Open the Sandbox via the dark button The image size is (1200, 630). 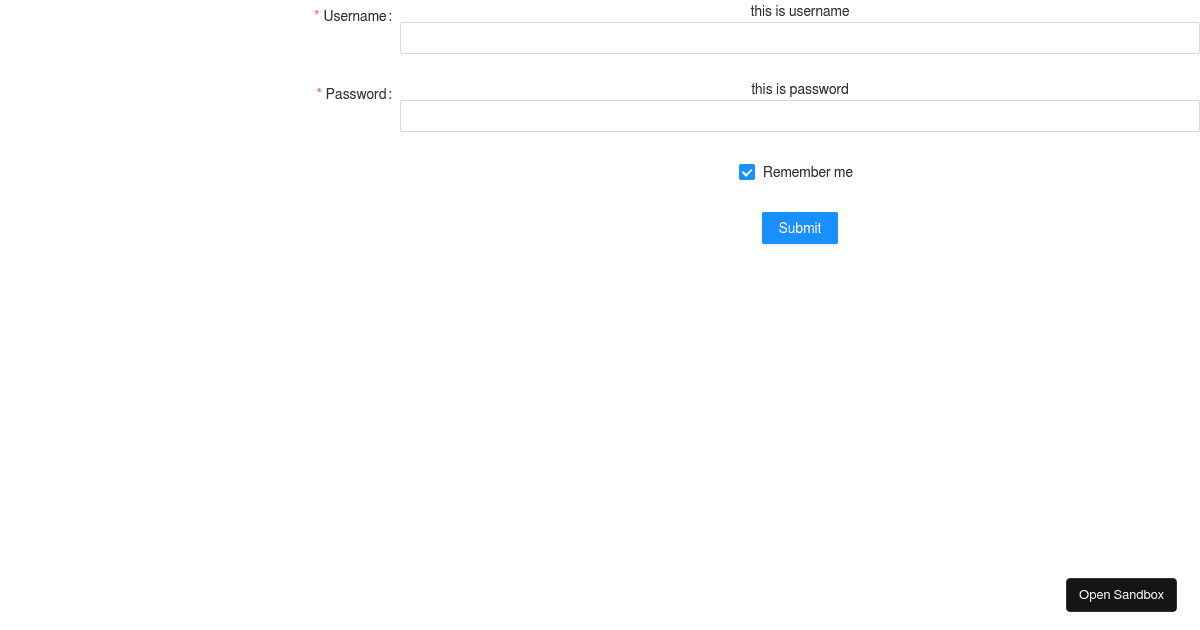[x=1121, y=594]
